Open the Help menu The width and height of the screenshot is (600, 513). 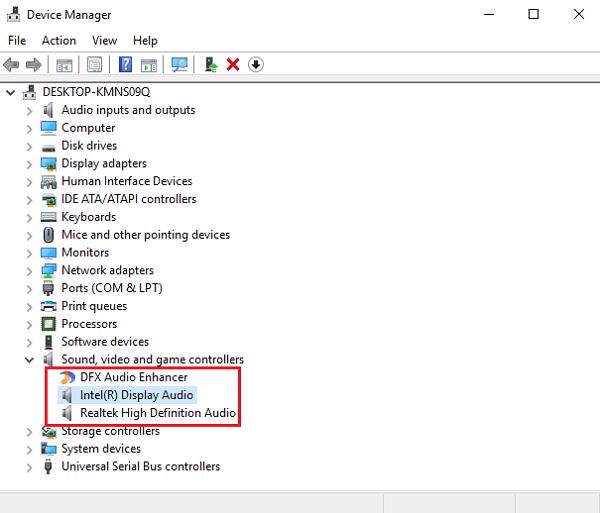pyautogui.click(x=145, y=41)
